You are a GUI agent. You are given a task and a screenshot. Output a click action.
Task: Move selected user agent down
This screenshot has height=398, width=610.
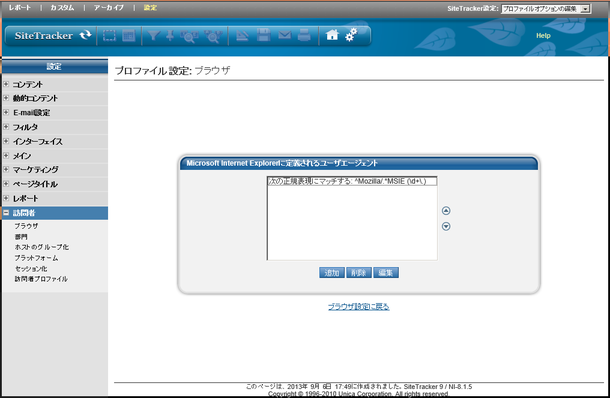(x=446, y=226)
